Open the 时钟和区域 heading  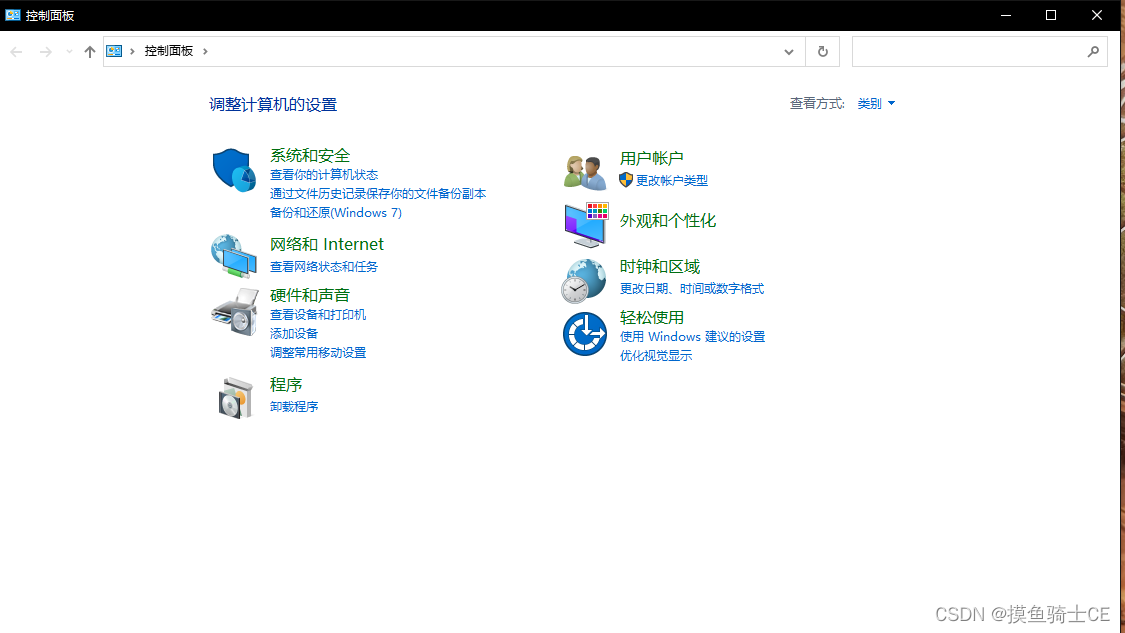pos(660,266)
